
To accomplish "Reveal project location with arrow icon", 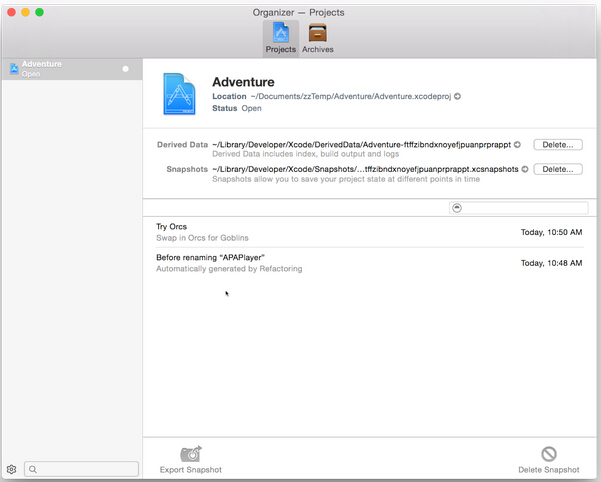I will (458, 96).
